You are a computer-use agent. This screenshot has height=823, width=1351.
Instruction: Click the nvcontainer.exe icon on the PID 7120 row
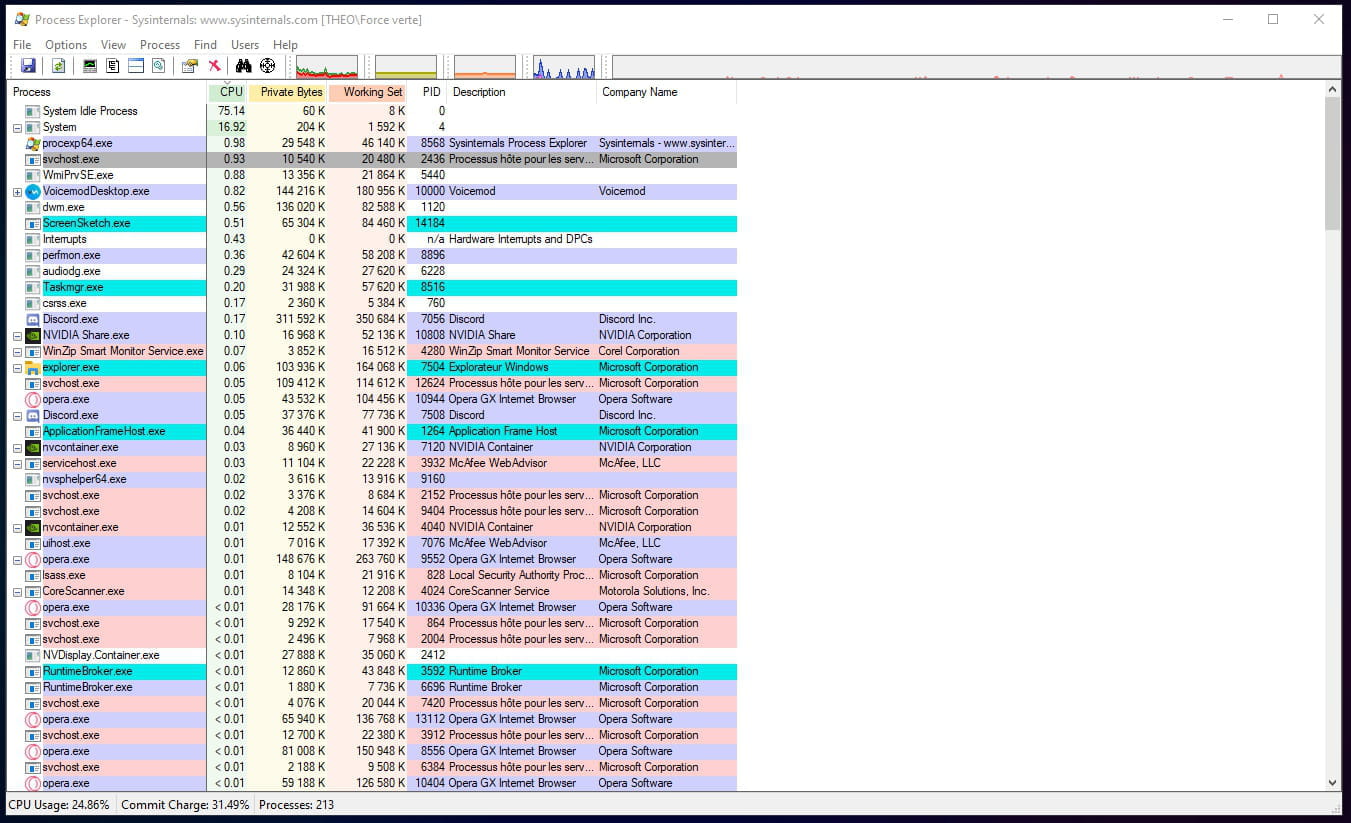coord(32,447)
